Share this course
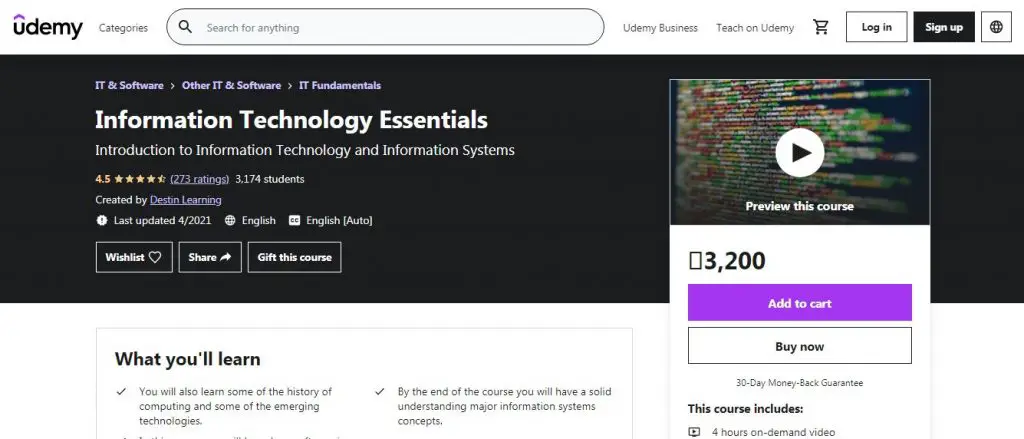 click(210, 257)
